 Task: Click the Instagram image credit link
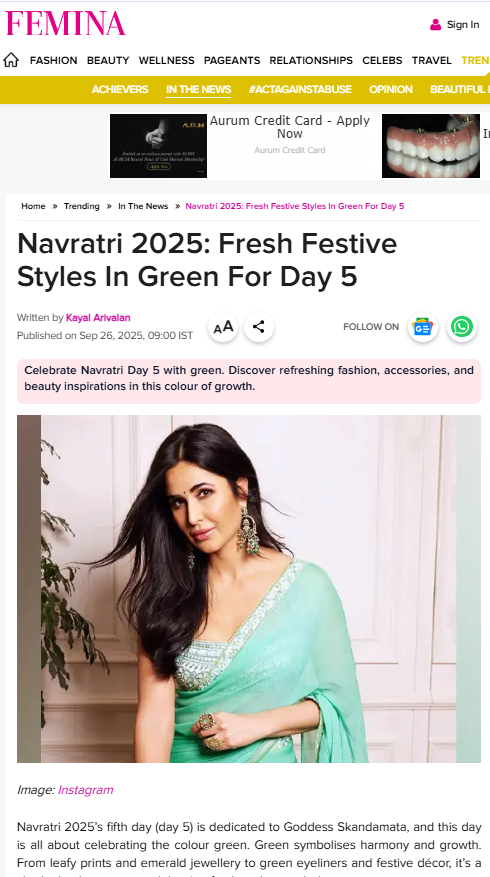(x=86, y=790)
